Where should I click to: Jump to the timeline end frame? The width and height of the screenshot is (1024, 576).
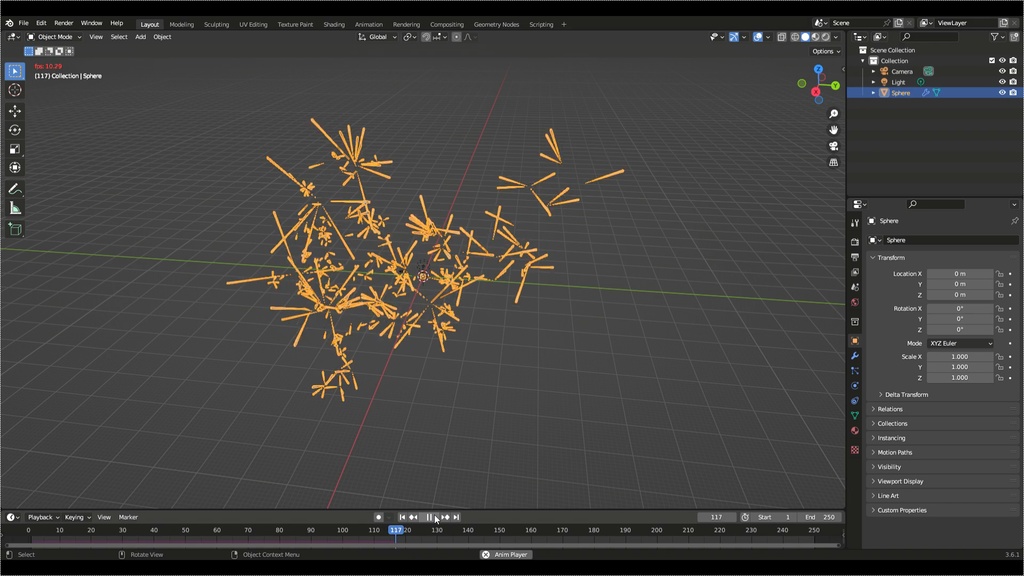456,517
